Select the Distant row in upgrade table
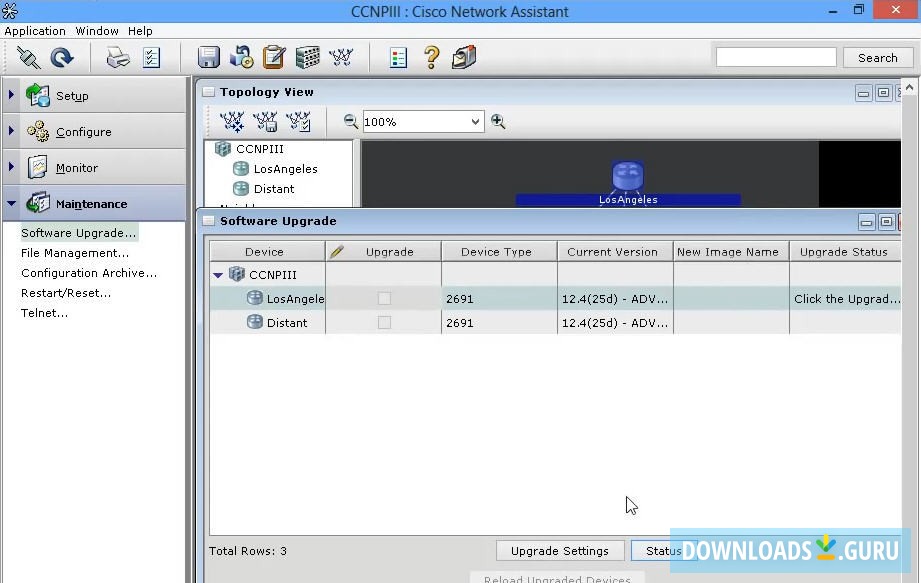This screenshot has width=921, height=583. pos(555,323)
